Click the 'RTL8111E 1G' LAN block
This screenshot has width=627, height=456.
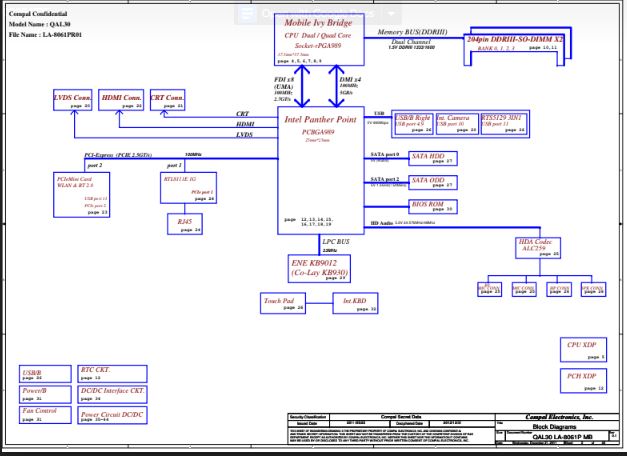(x=188, y=188)
